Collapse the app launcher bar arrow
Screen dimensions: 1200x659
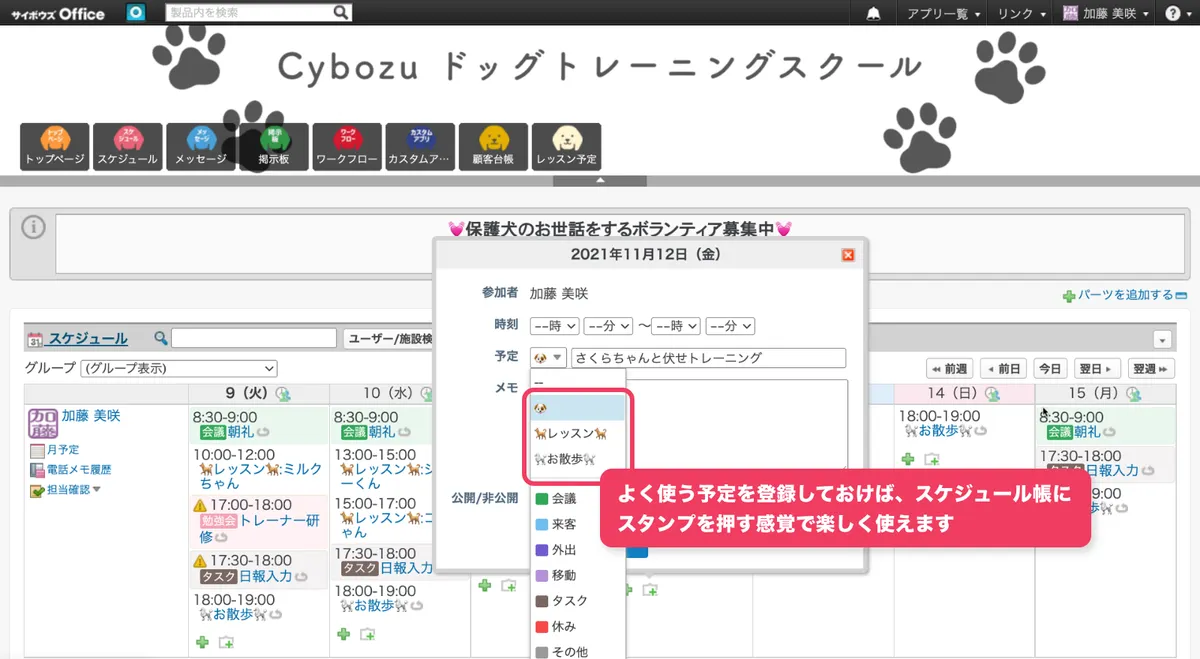click(x=600, y=181)
